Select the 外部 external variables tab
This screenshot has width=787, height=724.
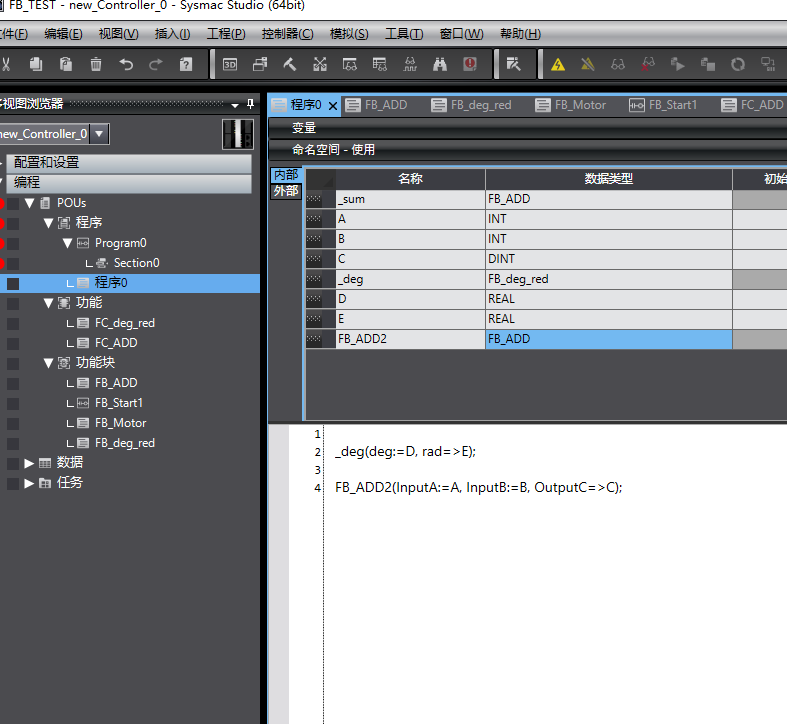pos(286,191)
